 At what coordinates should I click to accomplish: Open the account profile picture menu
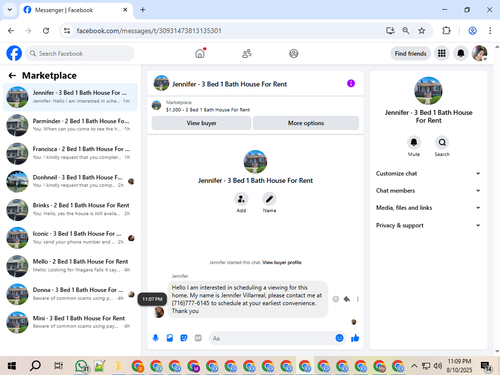pyautogui.click(x=480, y=53)
